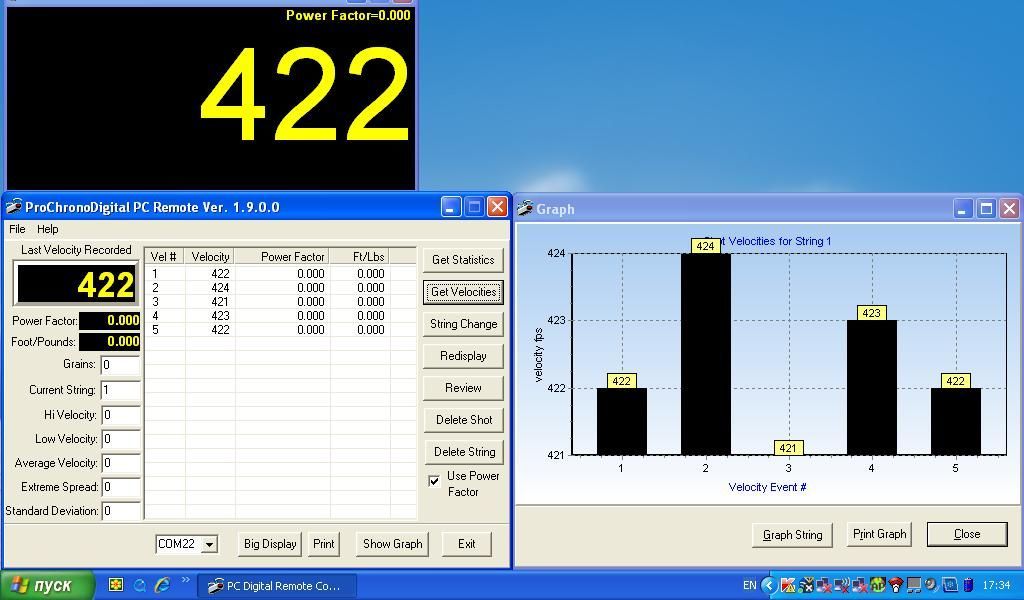Viewport: 1024px width, 600px height.
Task: Click the battery tray icon
Action: click(967, 585)
